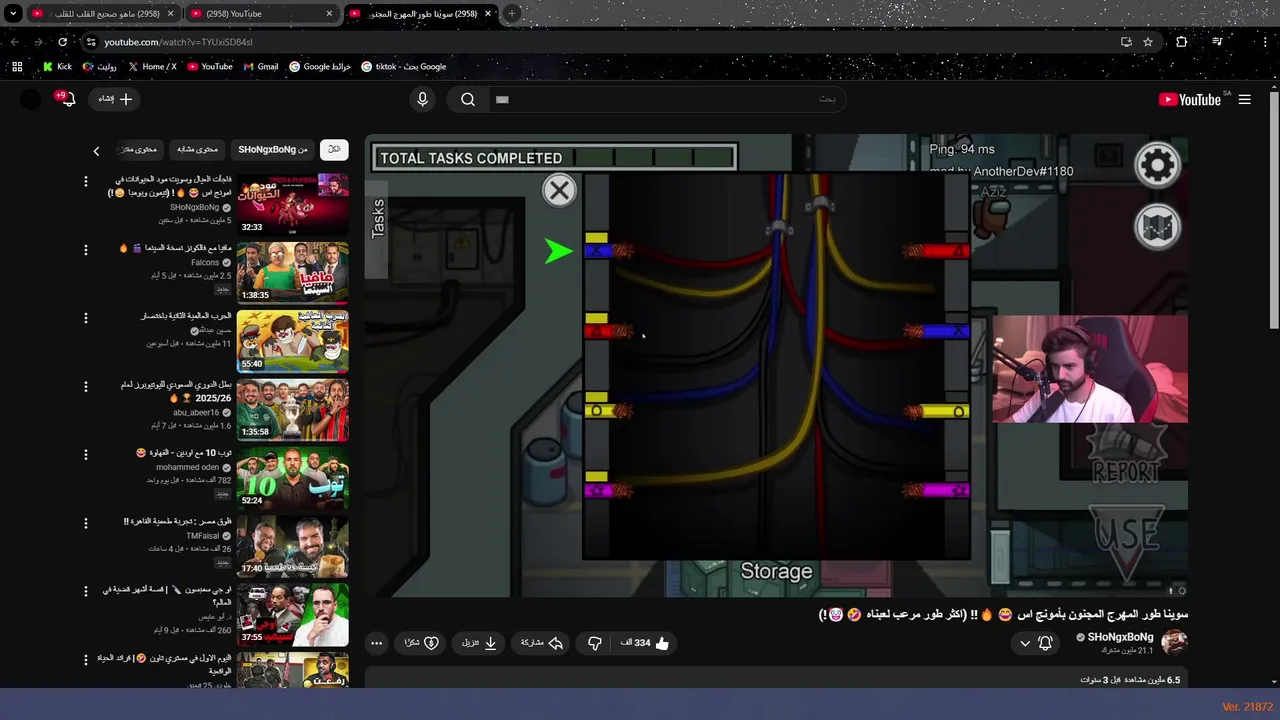Open options menu for الحرب العالمية الثانية video
Image resolution: width=1280 pixels, height=720 pixels.
[x=85, y=318]
